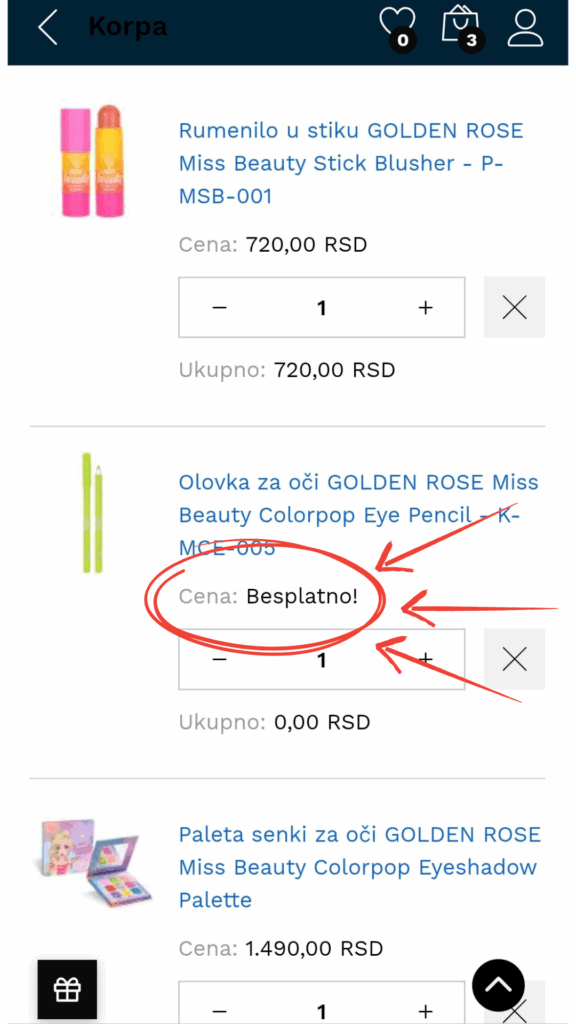Open Paleta senki Eyeshadow Palette link
Screen dimensions: 576x1024
click(360, 867)
